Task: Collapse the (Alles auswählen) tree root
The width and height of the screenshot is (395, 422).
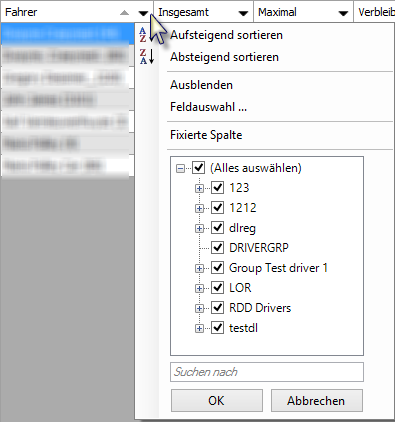Action: pyautogui.click(x=180, y=168)
